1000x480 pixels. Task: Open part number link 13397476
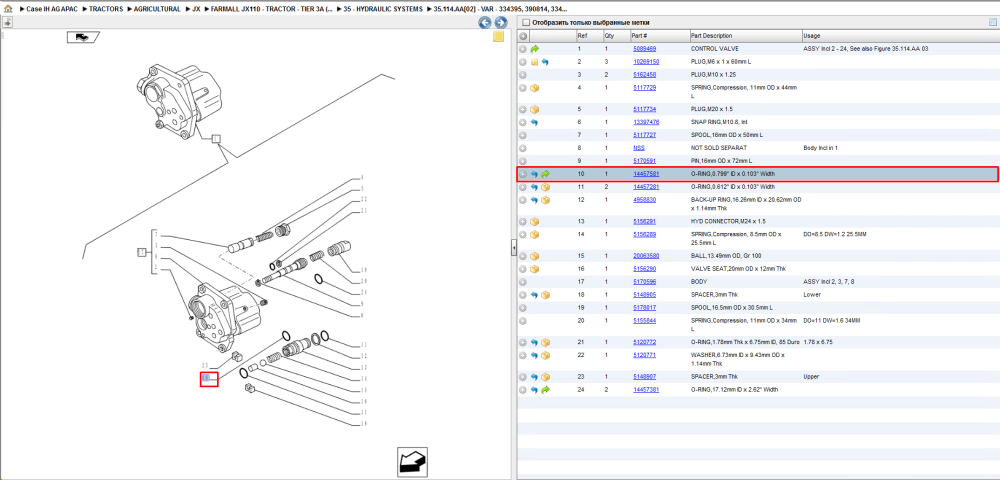click(645, 122)
